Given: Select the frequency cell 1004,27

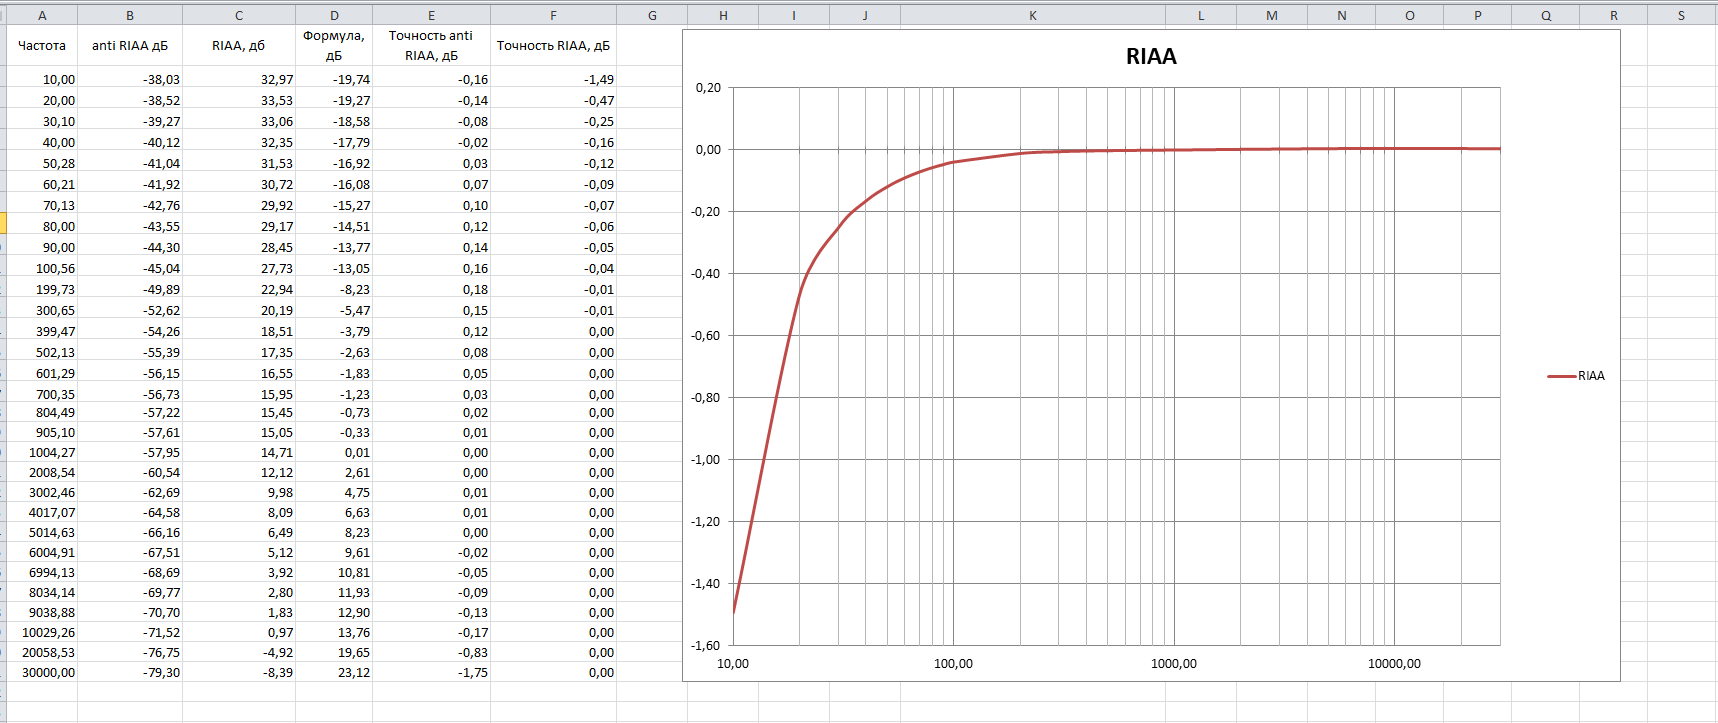Looking at the screenshot, I should pos(52,452).
